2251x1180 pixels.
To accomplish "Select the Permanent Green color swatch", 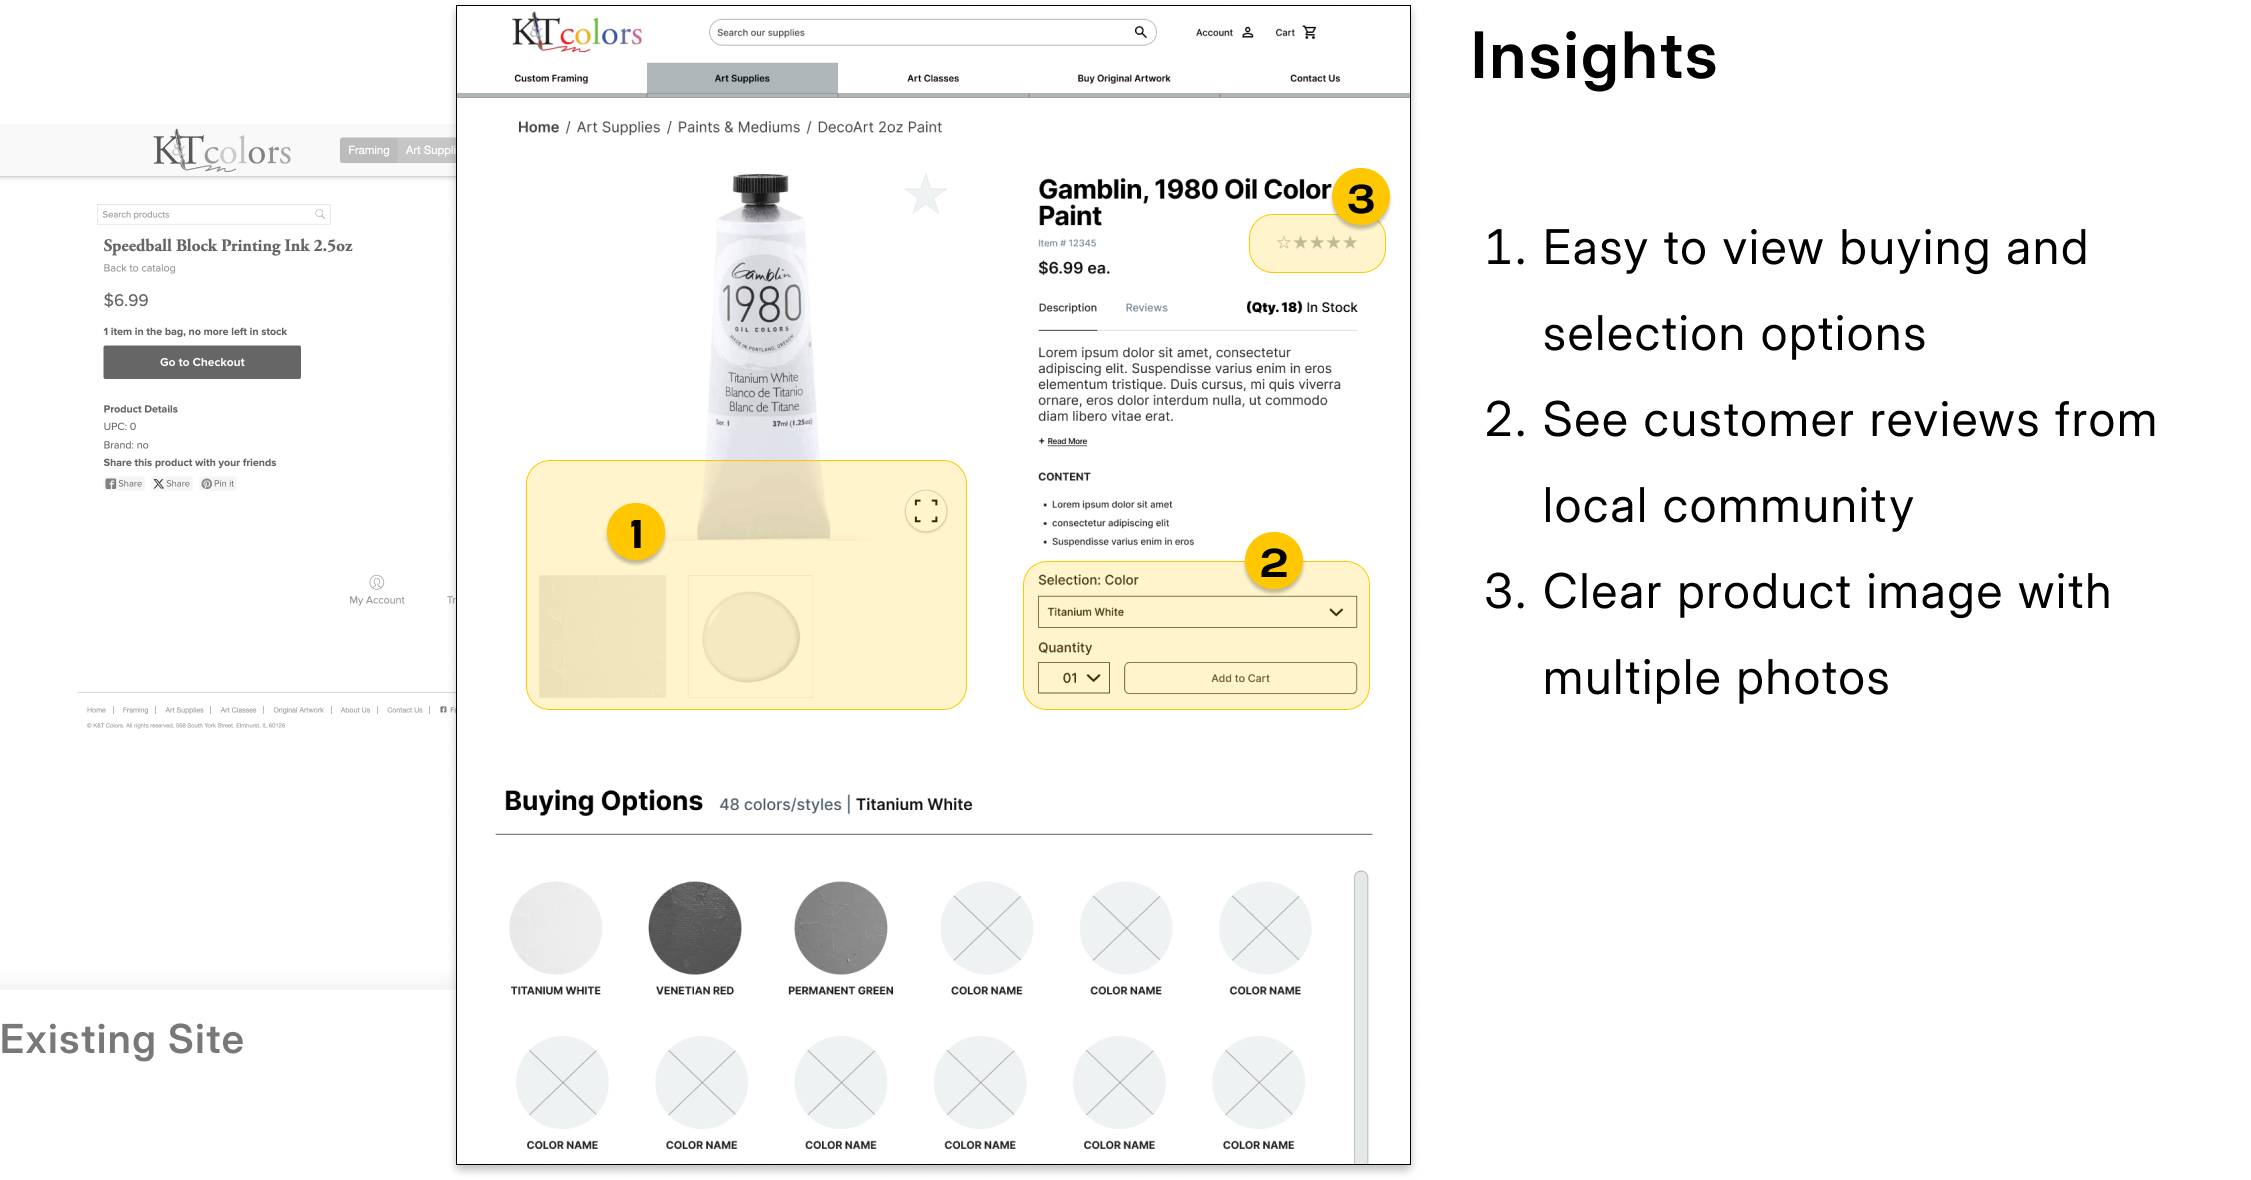I will pos(841,928).
